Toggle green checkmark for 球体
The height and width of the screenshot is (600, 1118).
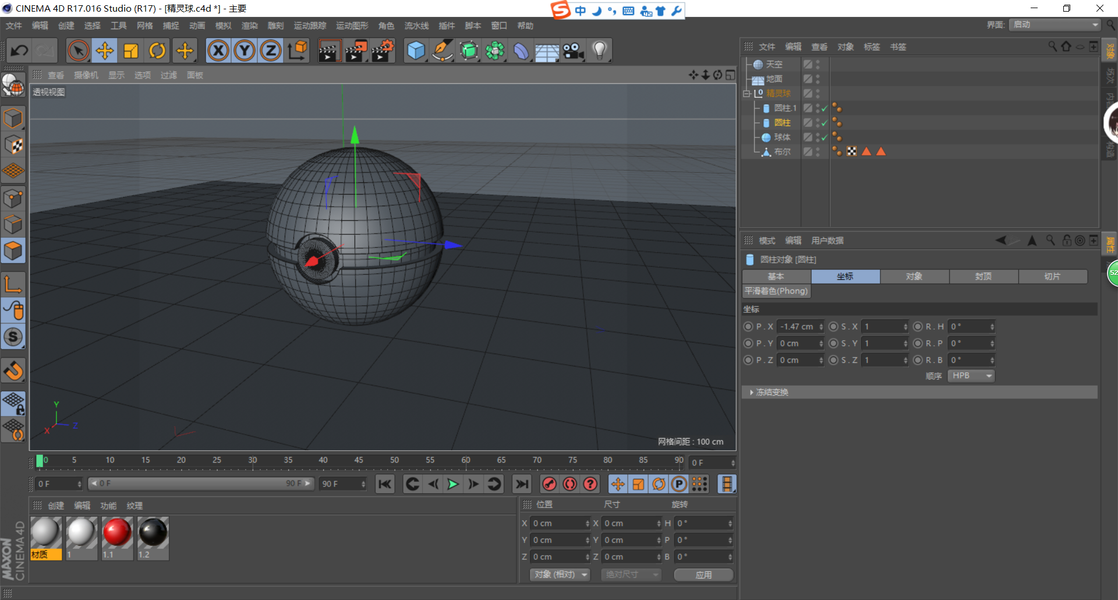coord(824,138)
